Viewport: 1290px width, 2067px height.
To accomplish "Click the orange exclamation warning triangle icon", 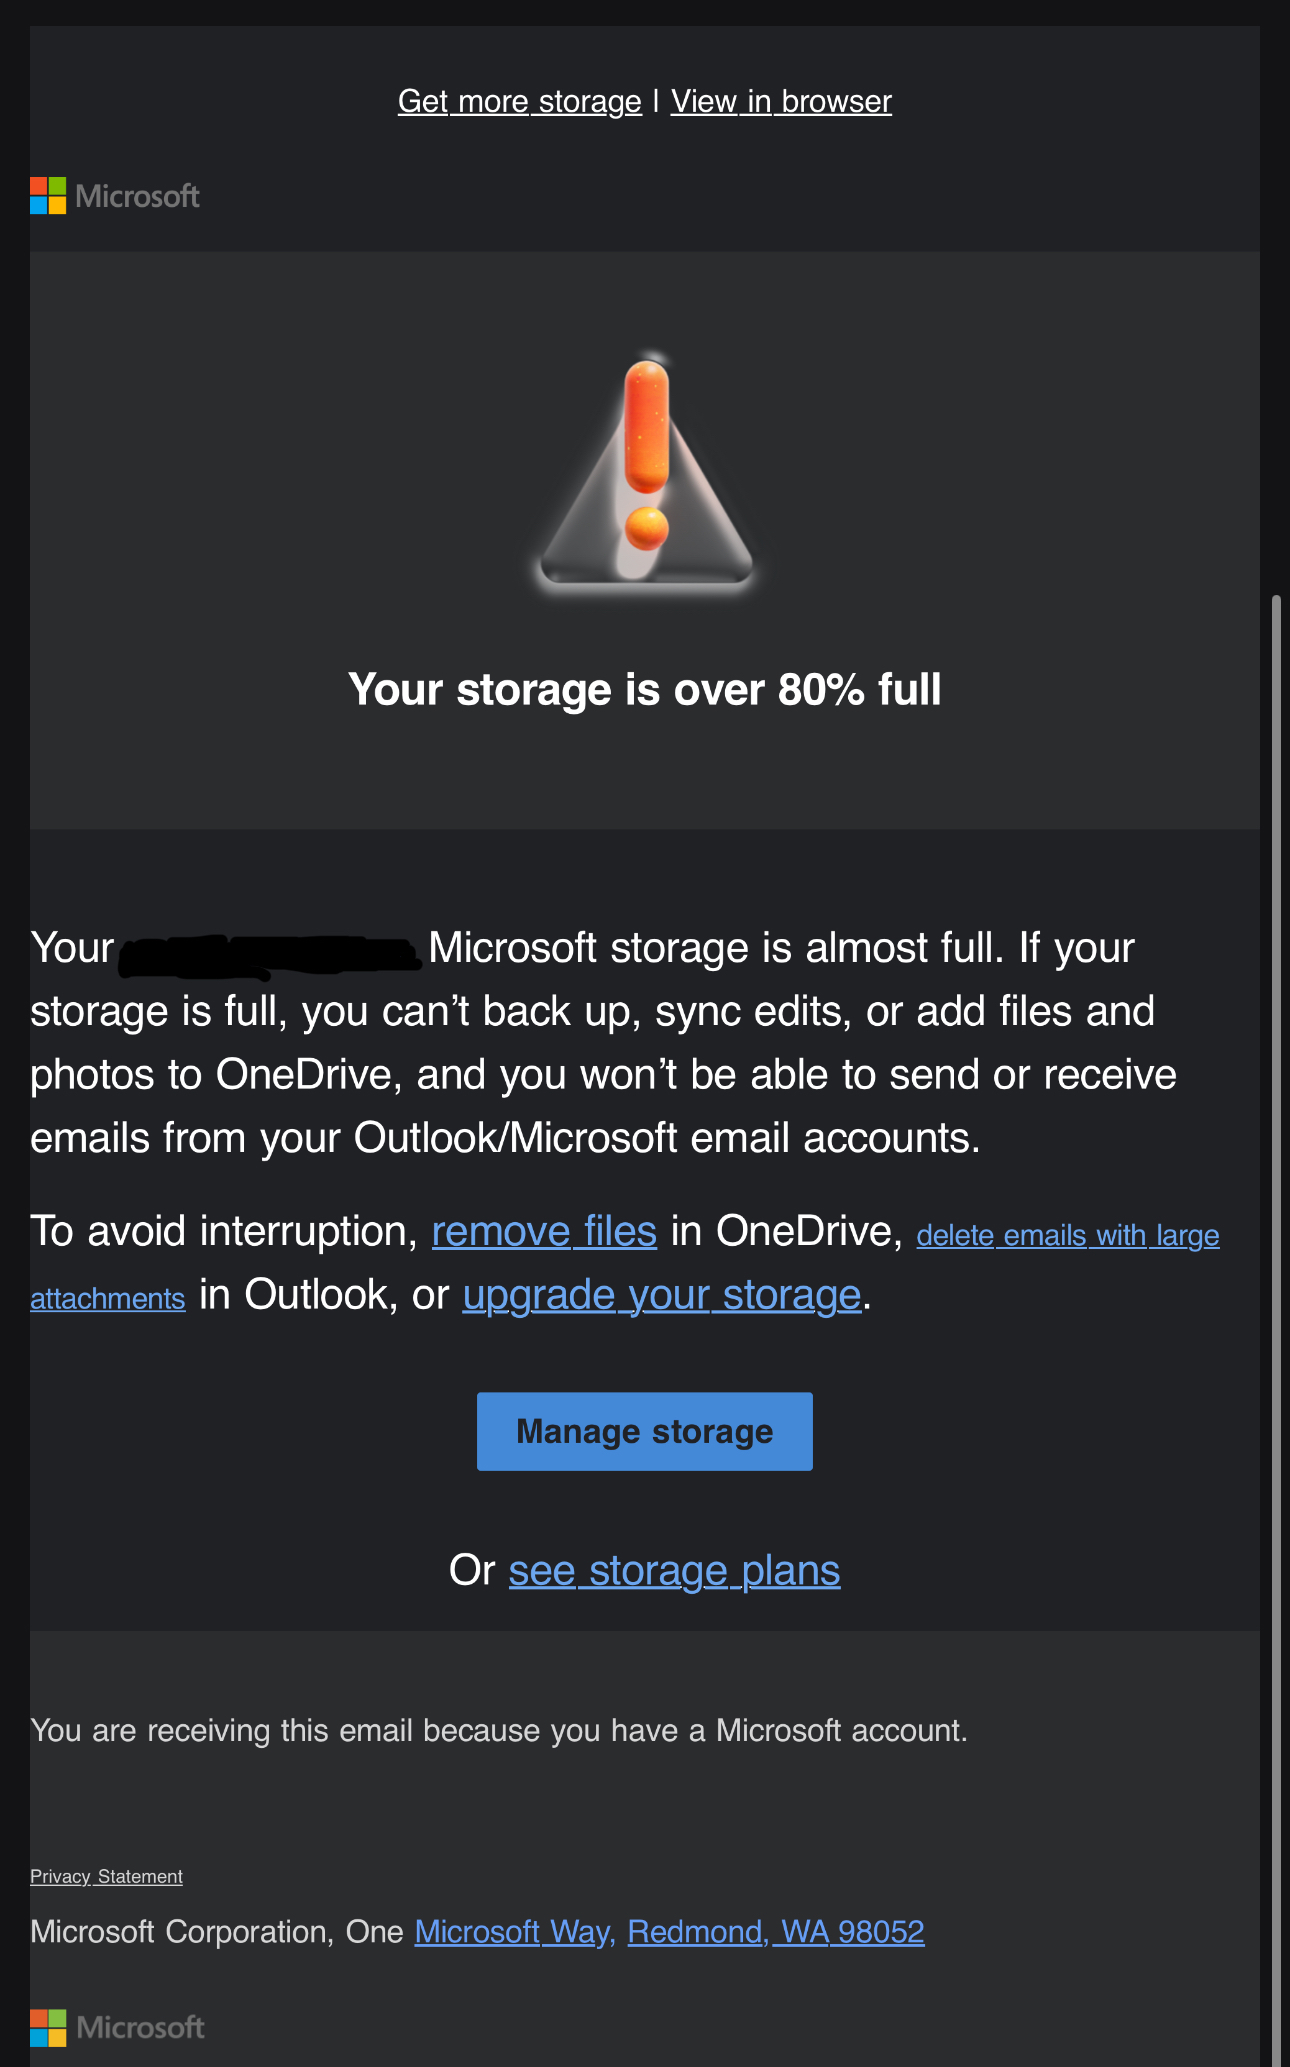I will coord(646,470).
